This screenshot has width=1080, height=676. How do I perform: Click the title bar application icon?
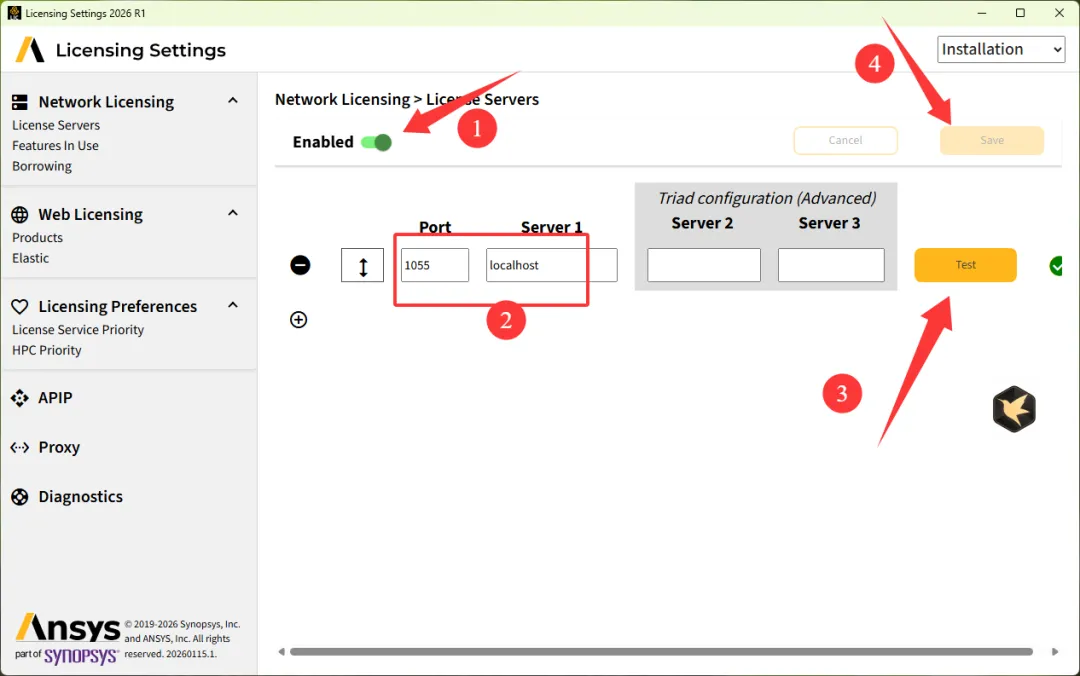(14, 13)
